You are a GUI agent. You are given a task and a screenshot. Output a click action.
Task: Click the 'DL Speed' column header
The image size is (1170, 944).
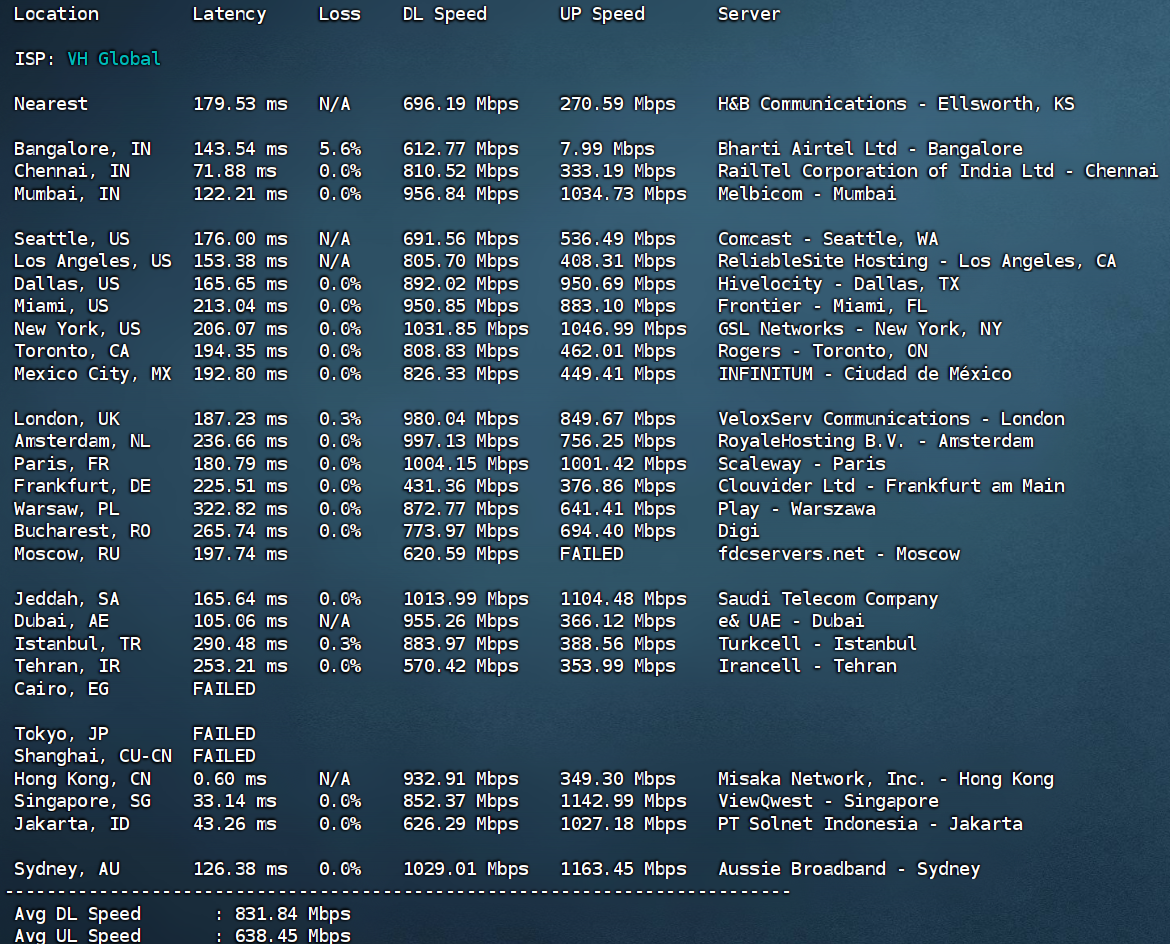pyautogui.click(x=445, y=14)
